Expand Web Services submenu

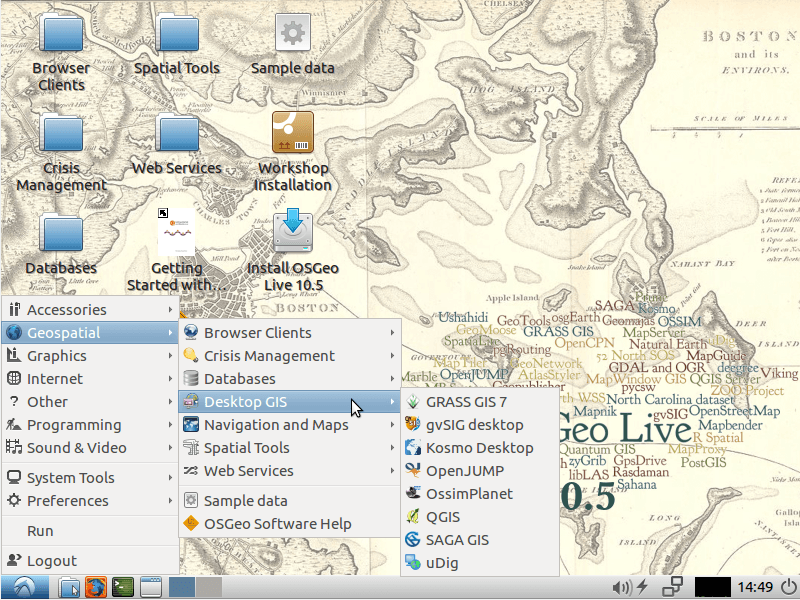pos(289,471)
